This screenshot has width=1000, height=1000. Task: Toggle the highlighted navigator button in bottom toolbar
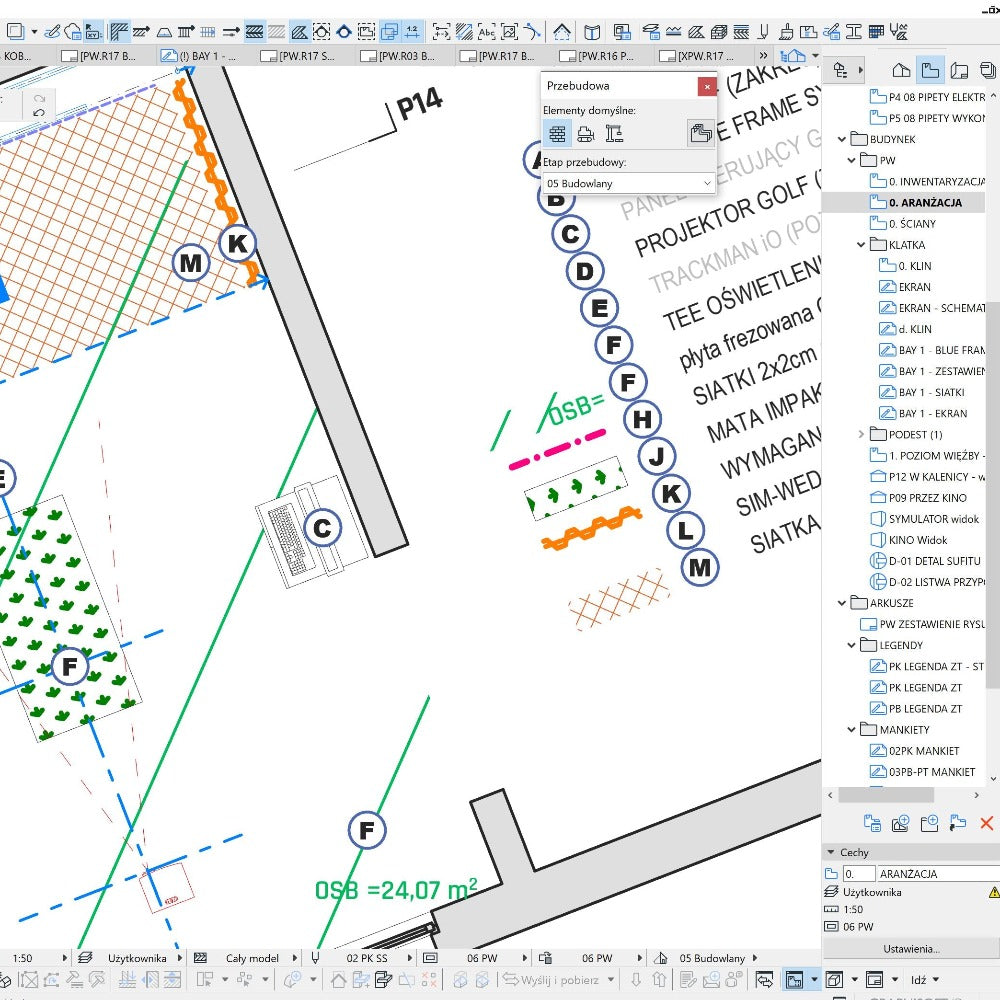pos(793,979)
